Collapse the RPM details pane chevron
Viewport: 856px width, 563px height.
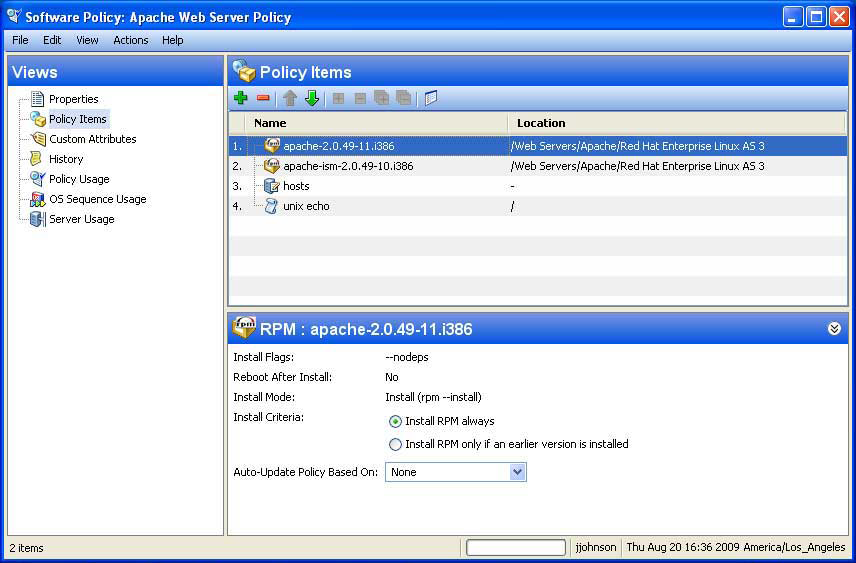(834, 329)
